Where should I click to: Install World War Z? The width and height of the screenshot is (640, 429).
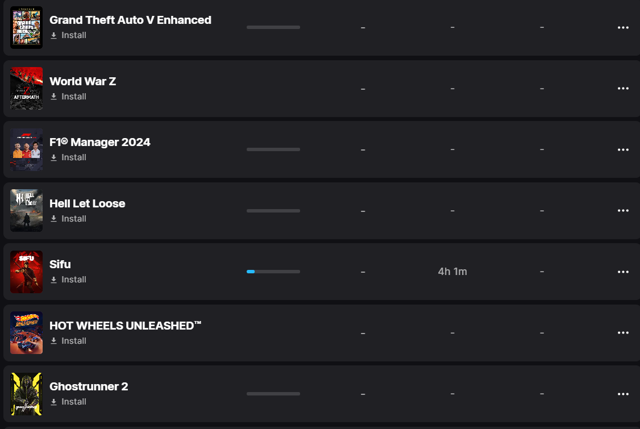coord(69,97)
